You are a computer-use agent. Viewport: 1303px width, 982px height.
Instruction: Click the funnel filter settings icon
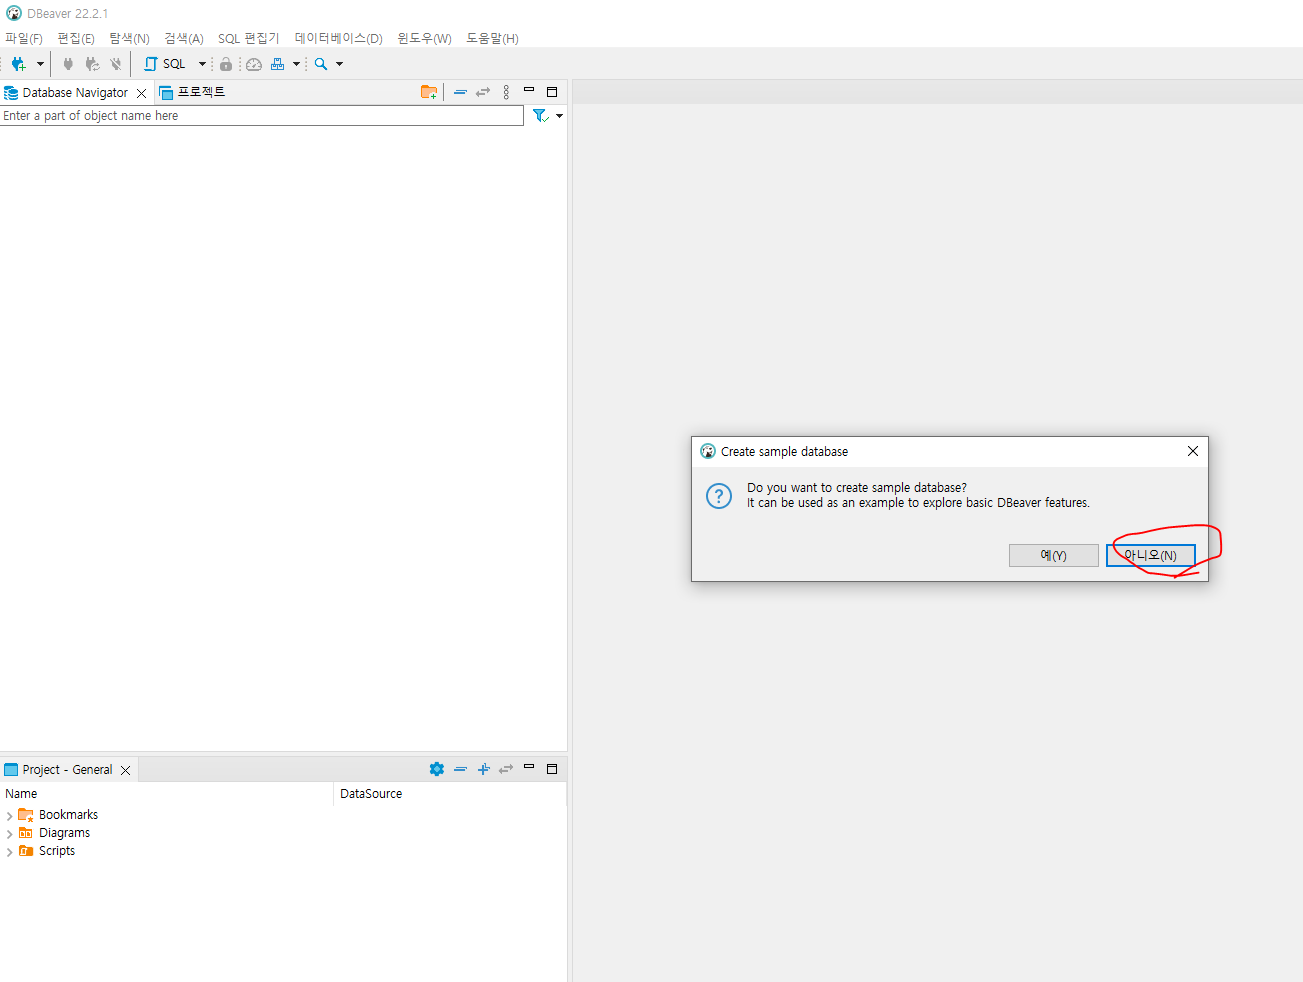pyautogui.click(x=540, y=116)
